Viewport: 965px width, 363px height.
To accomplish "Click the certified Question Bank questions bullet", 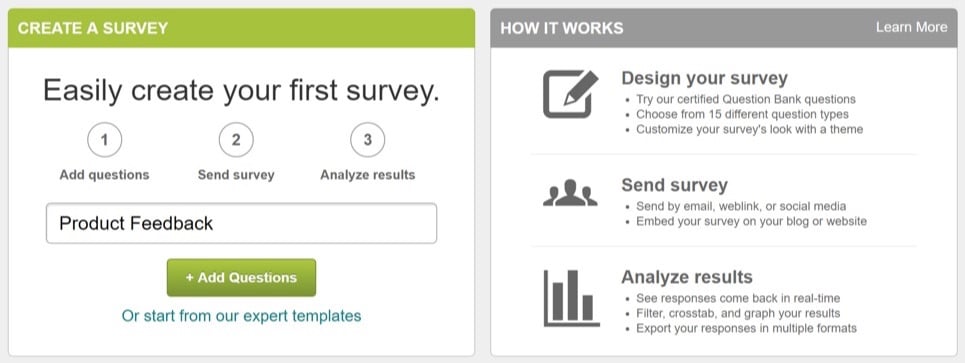I will 746,98.
